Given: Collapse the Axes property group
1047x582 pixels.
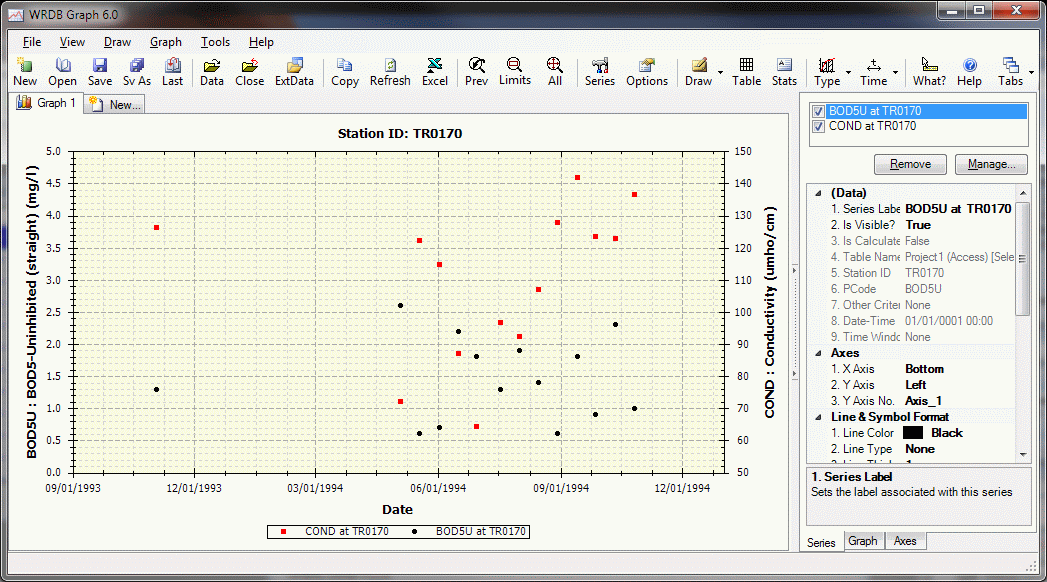Looking at the screenshot, I should (x=817, y=353).
